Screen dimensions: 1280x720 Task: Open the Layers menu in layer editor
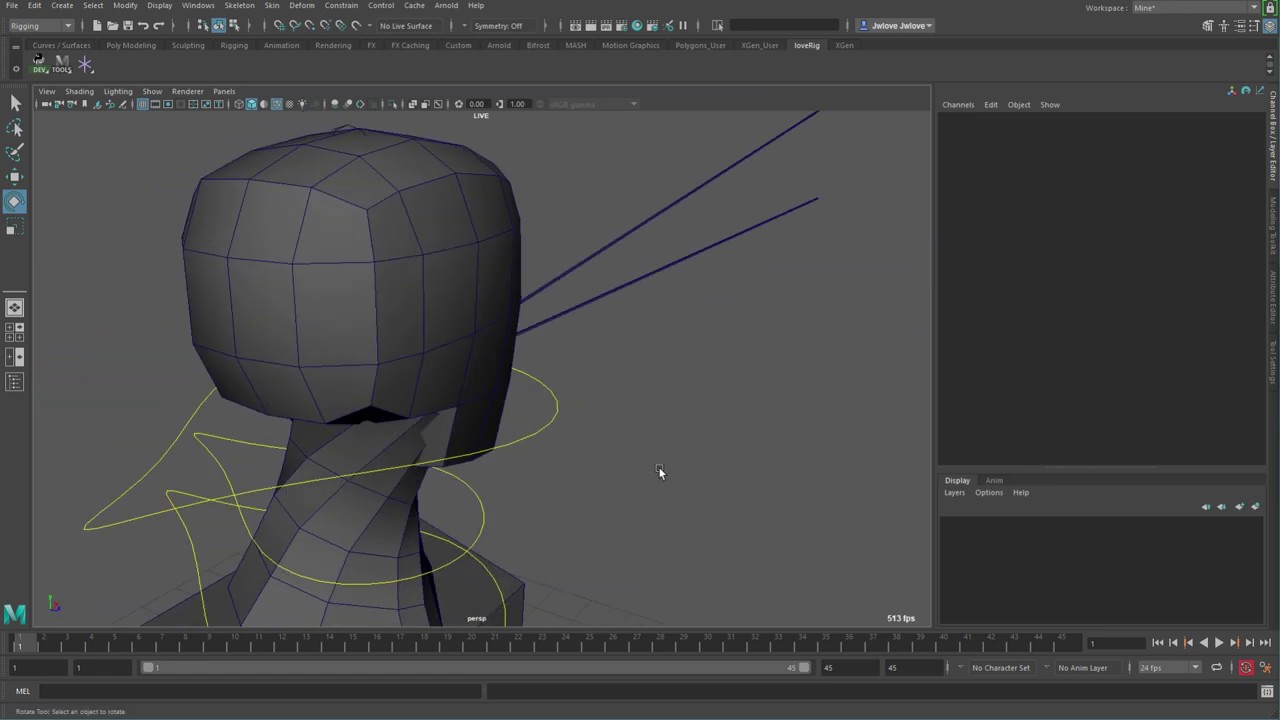click(x=954, y=492)
